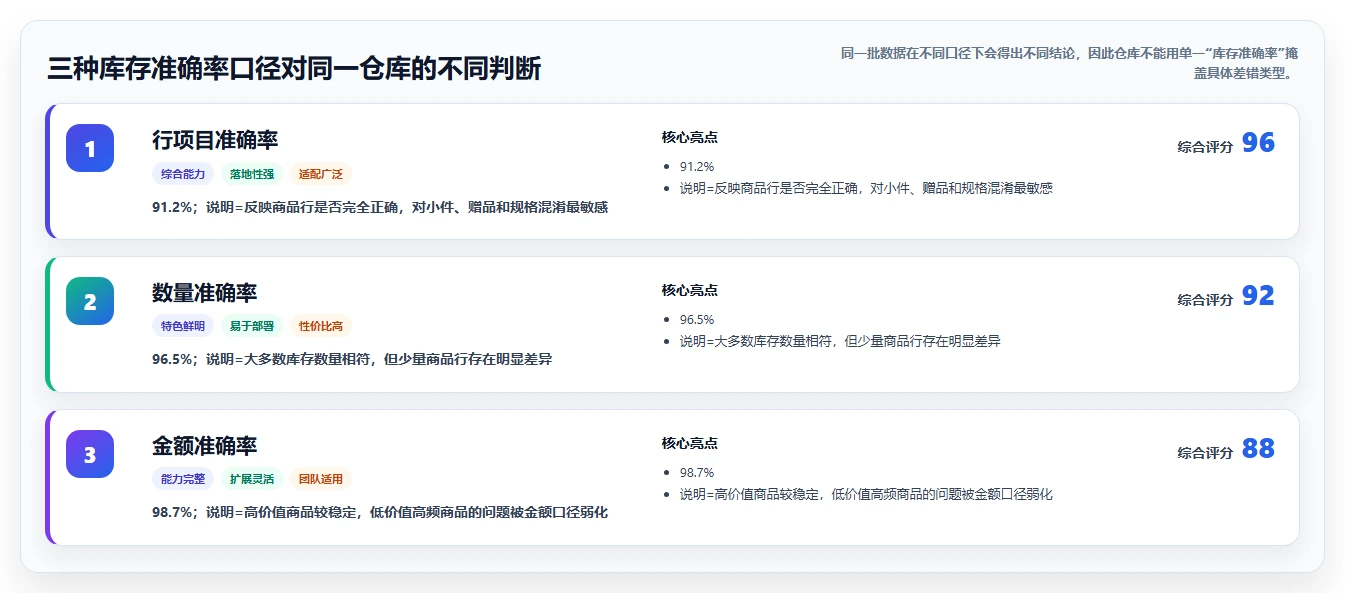
Task: Click the number 1 rank badge
Action: (90, 148)
